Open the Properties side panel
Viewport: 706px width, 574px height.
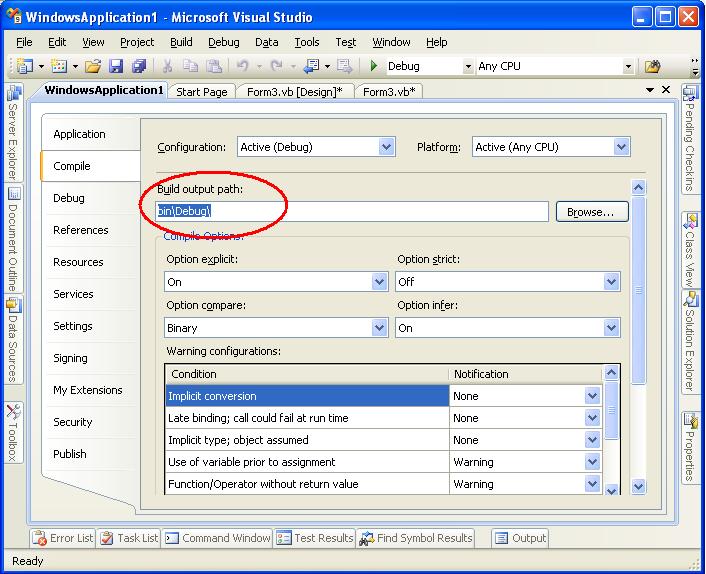pos(689,447)
